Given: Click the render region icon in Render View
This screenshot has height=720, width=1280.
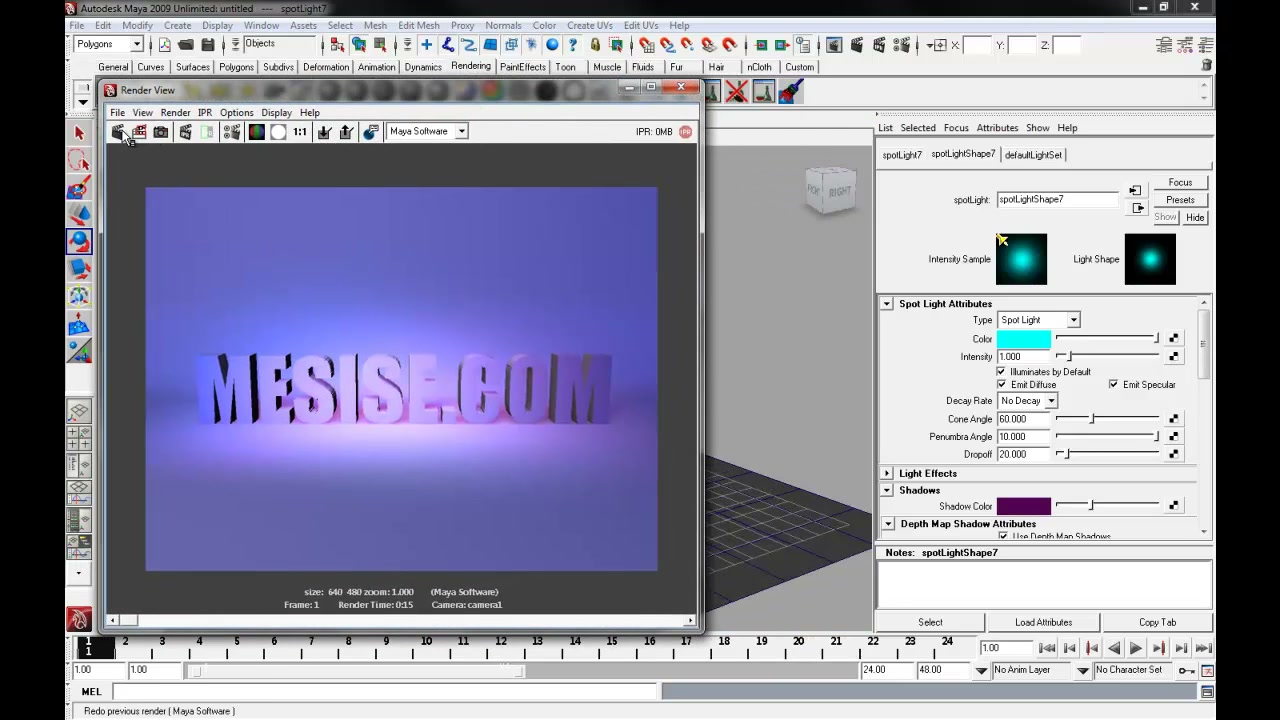Looking at the screenshot, I should click(x=139, y=132).
